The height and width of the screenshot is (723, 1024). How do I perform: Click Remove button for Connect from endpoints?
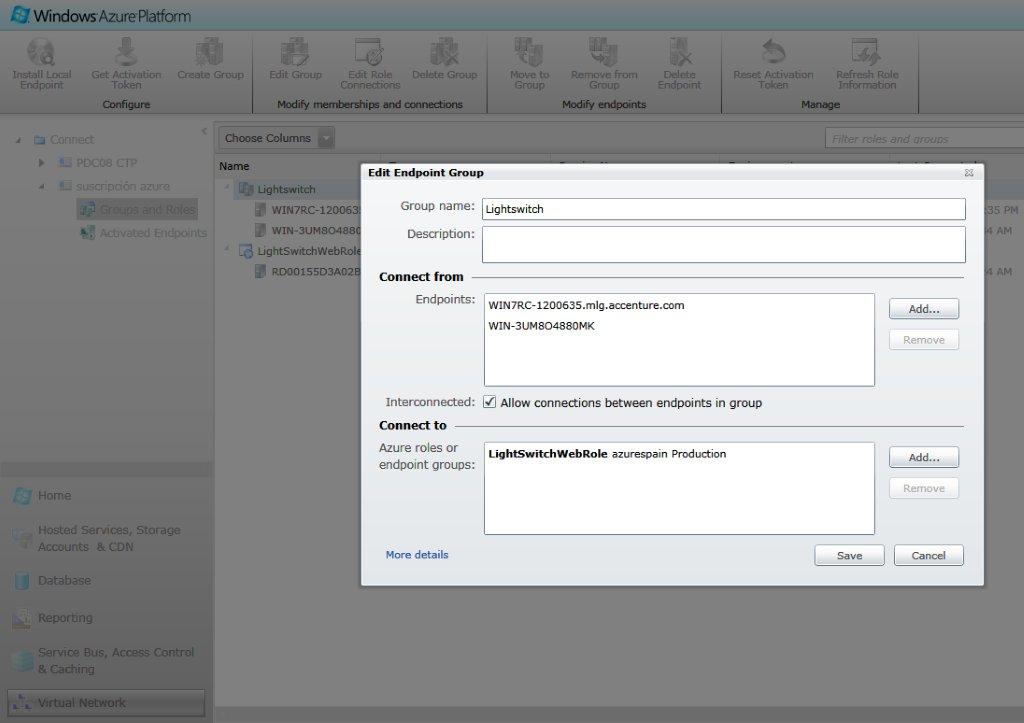pyautogui.click(x=923, y=340)
